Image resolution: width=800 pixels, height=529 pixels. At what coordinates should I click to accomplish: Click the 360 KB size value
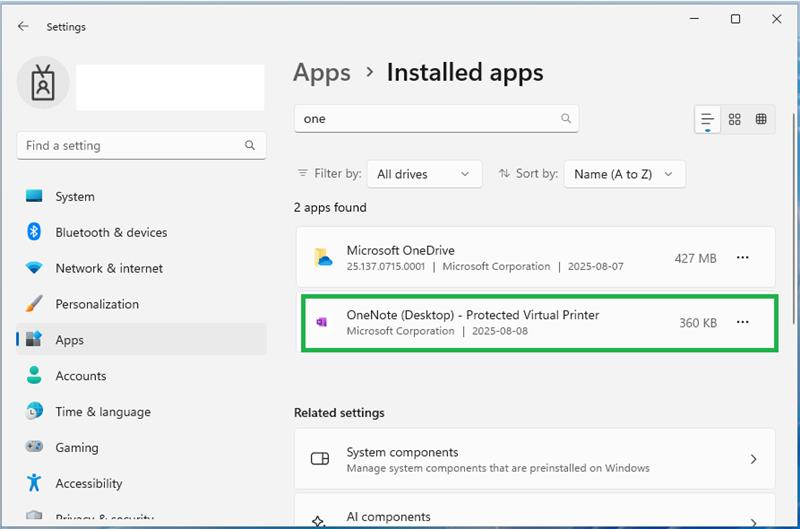(x=697, y=322)
